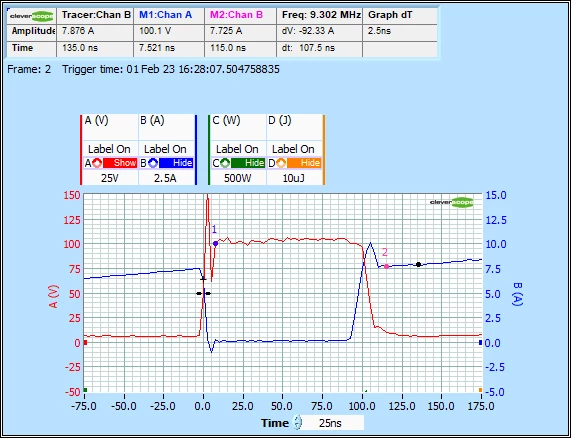Click channel C green circle icon
The image size is (571, 438).
[x=225, y=163]
